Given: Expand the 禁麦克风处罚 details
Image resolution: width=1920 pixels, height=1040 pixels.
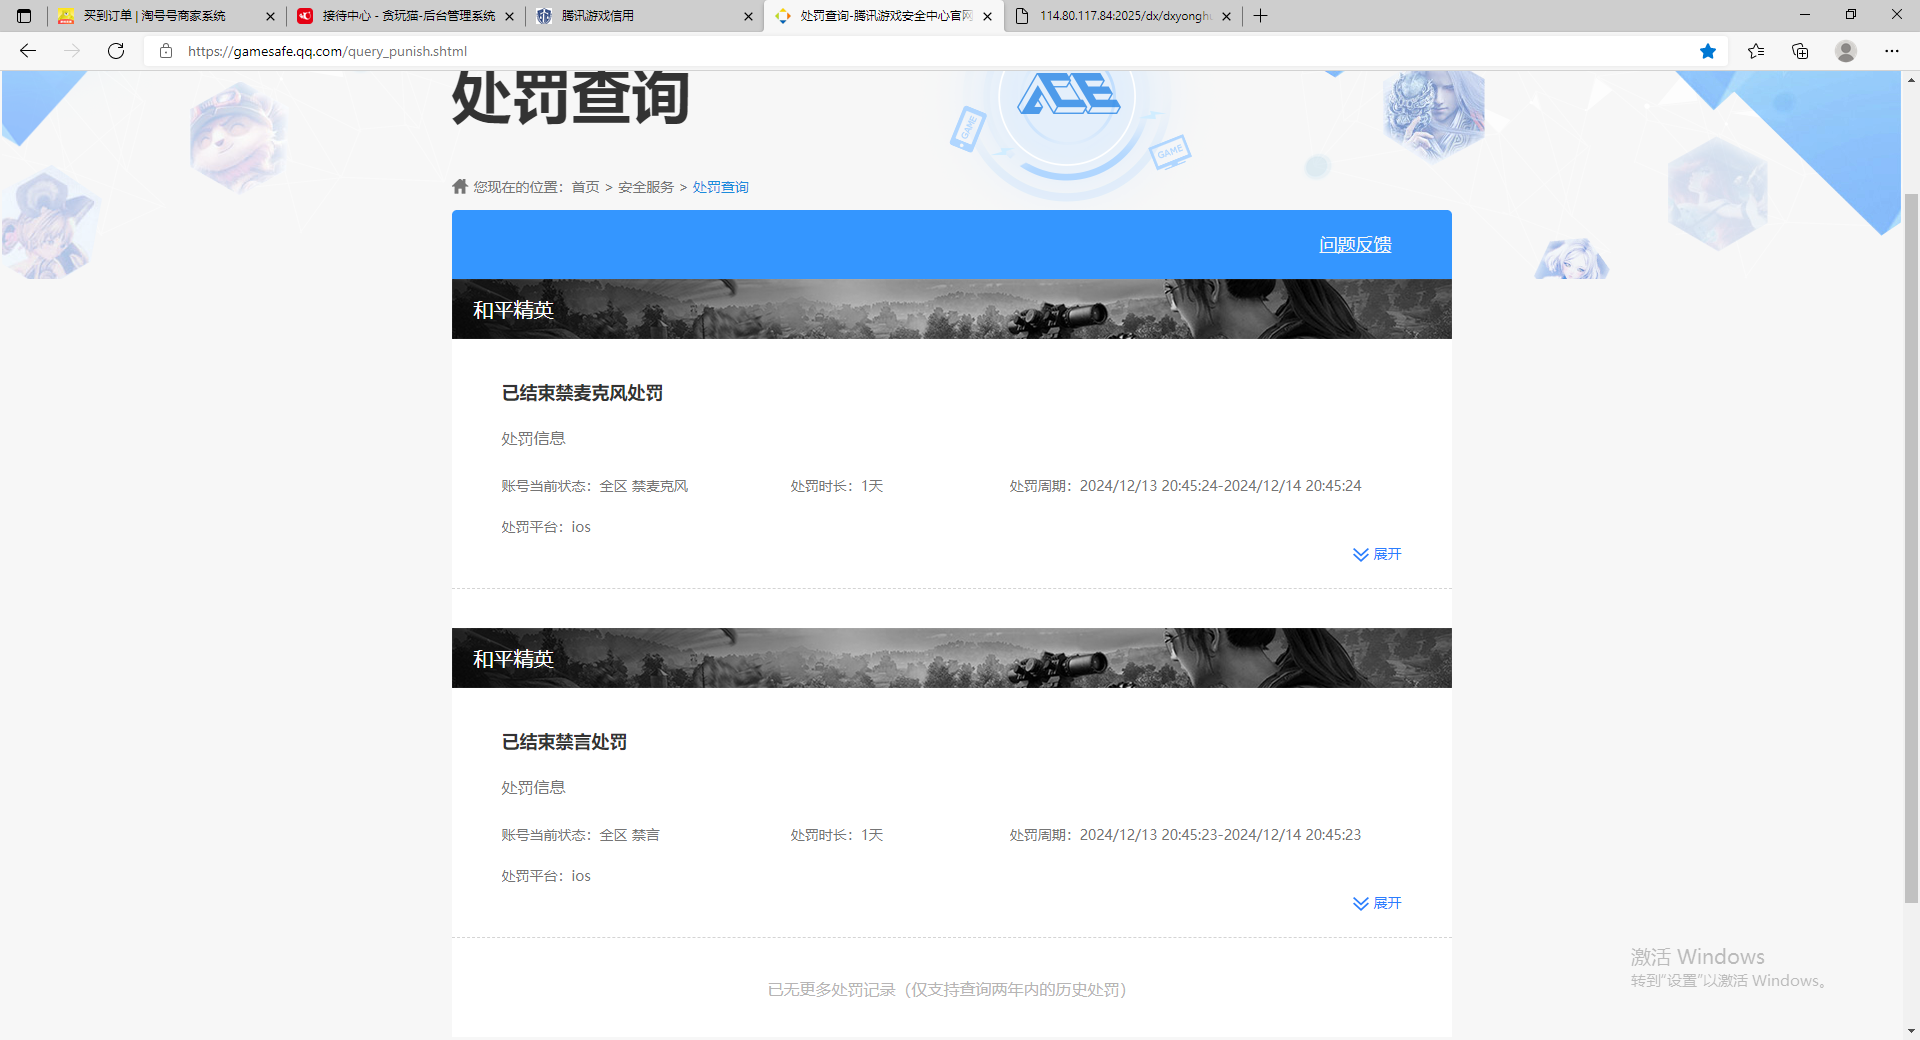Looking at the screenshot, I should click(1377, 554).
